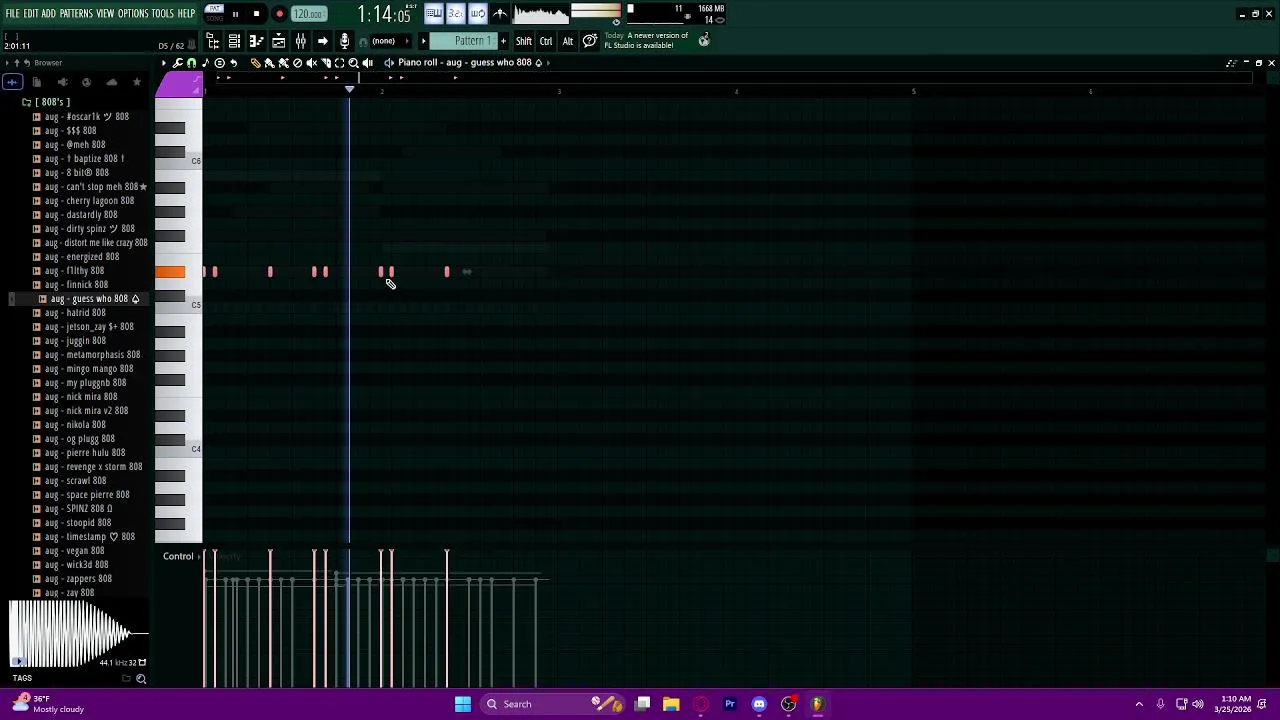The height and width of the screenshot is (720, 1280).
Task: Pause playback with pause button
Action: 235,14
